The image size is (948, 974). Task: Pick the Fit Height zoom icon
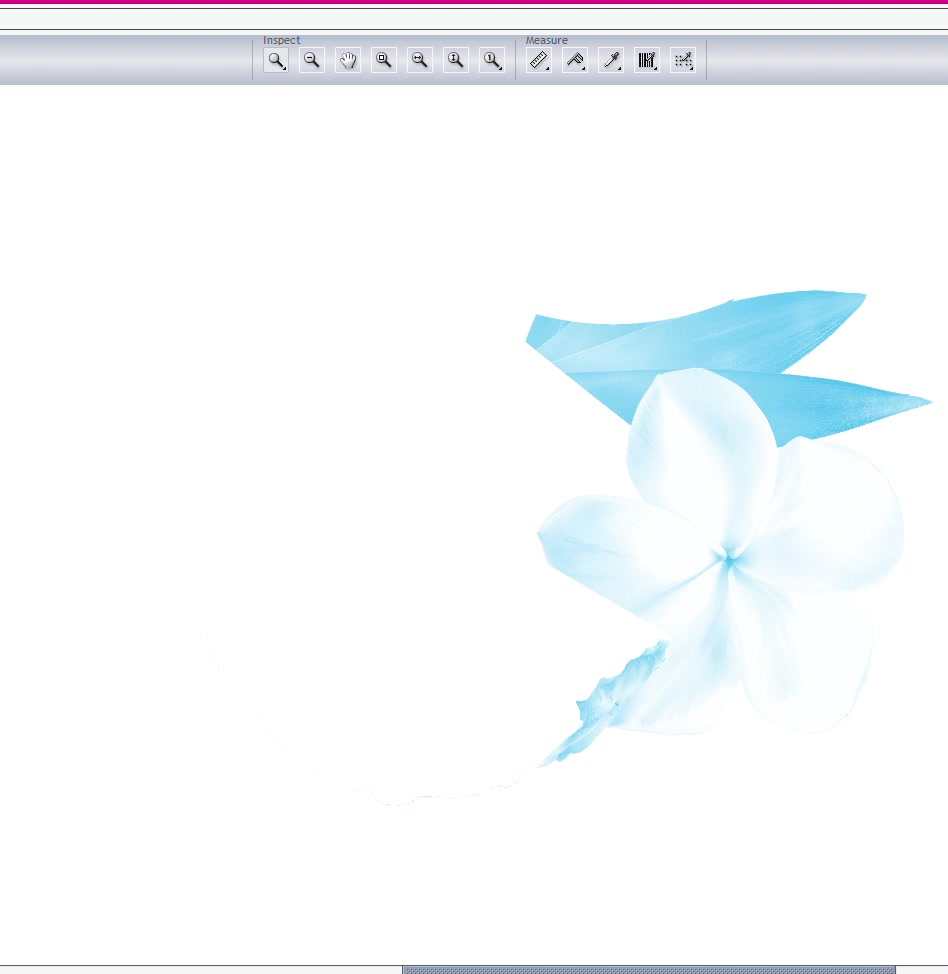coord(456,61)
